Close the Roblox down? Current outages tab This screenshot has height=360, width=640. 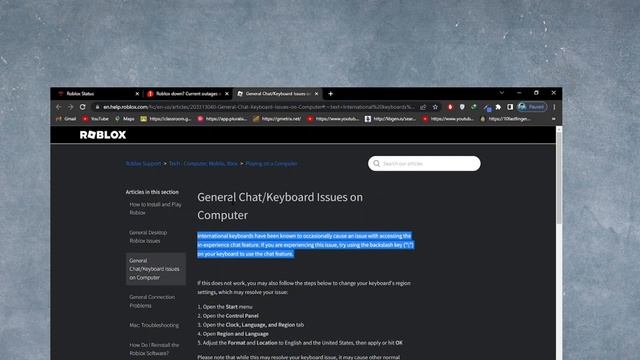click(227, 94)
